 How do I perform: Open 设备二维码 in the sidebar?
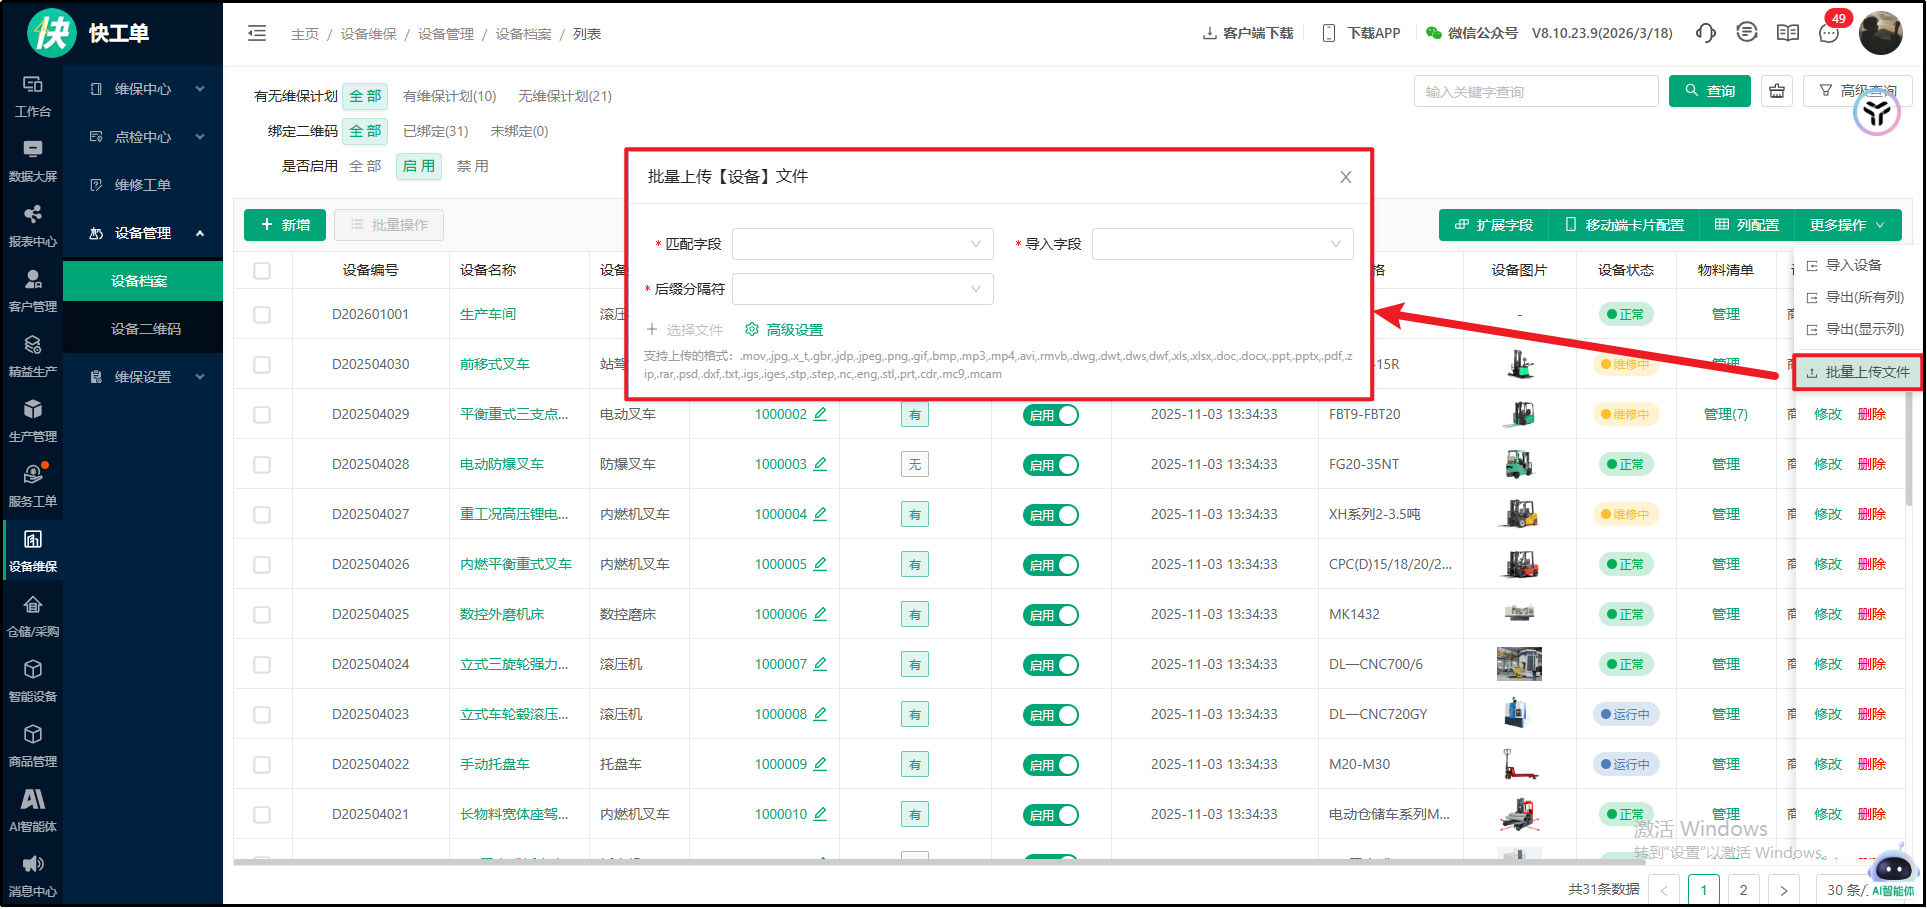point(146,329)
